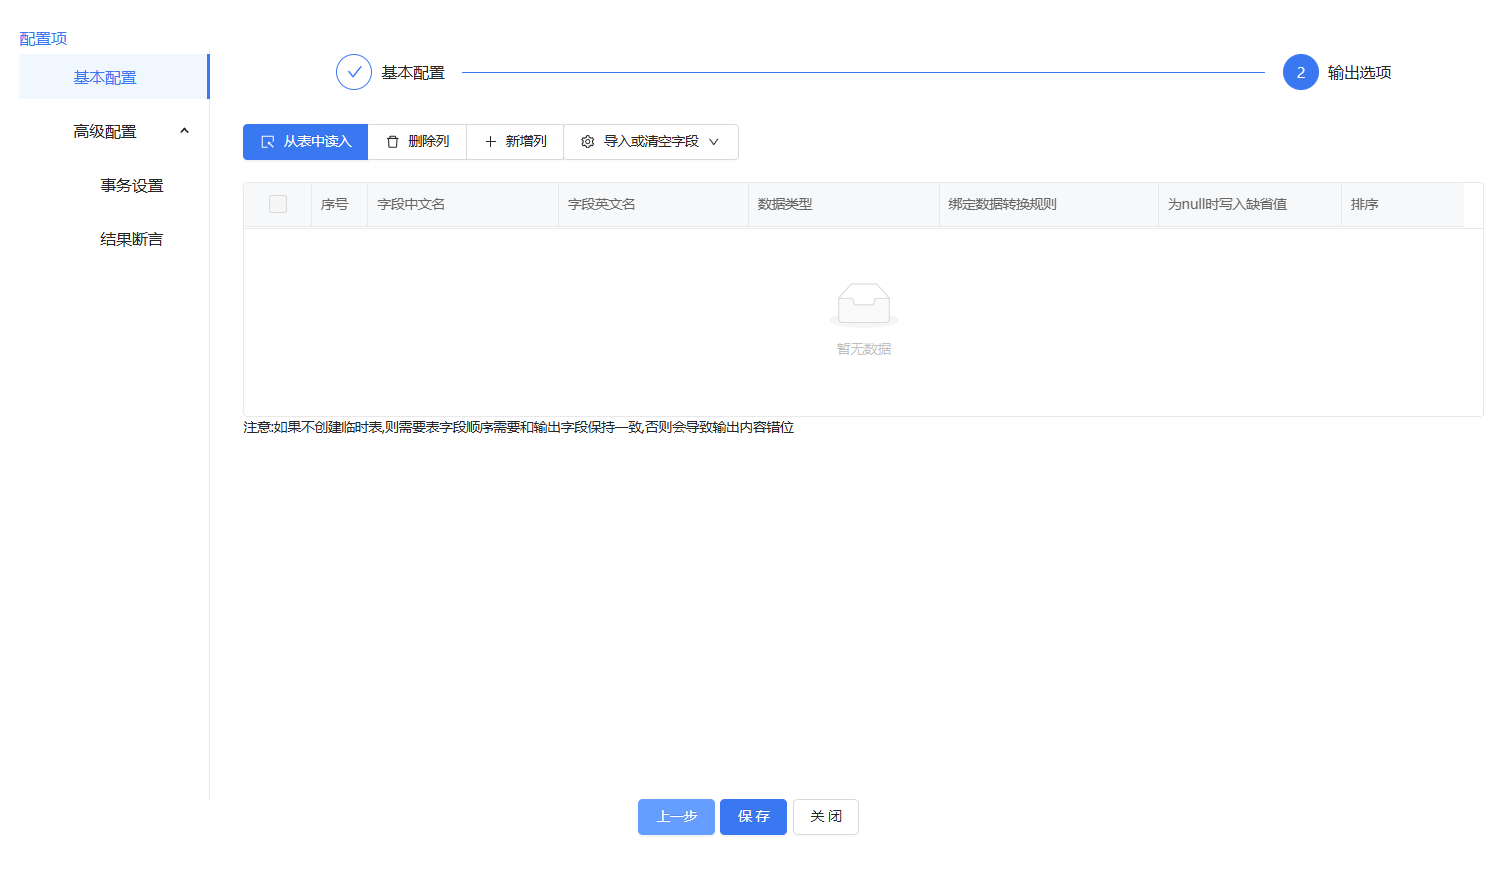The height and width of the screenshot is (878, 1501).
Task: Click the trash icon beside 删除列
Action: [x=391, y=141]
